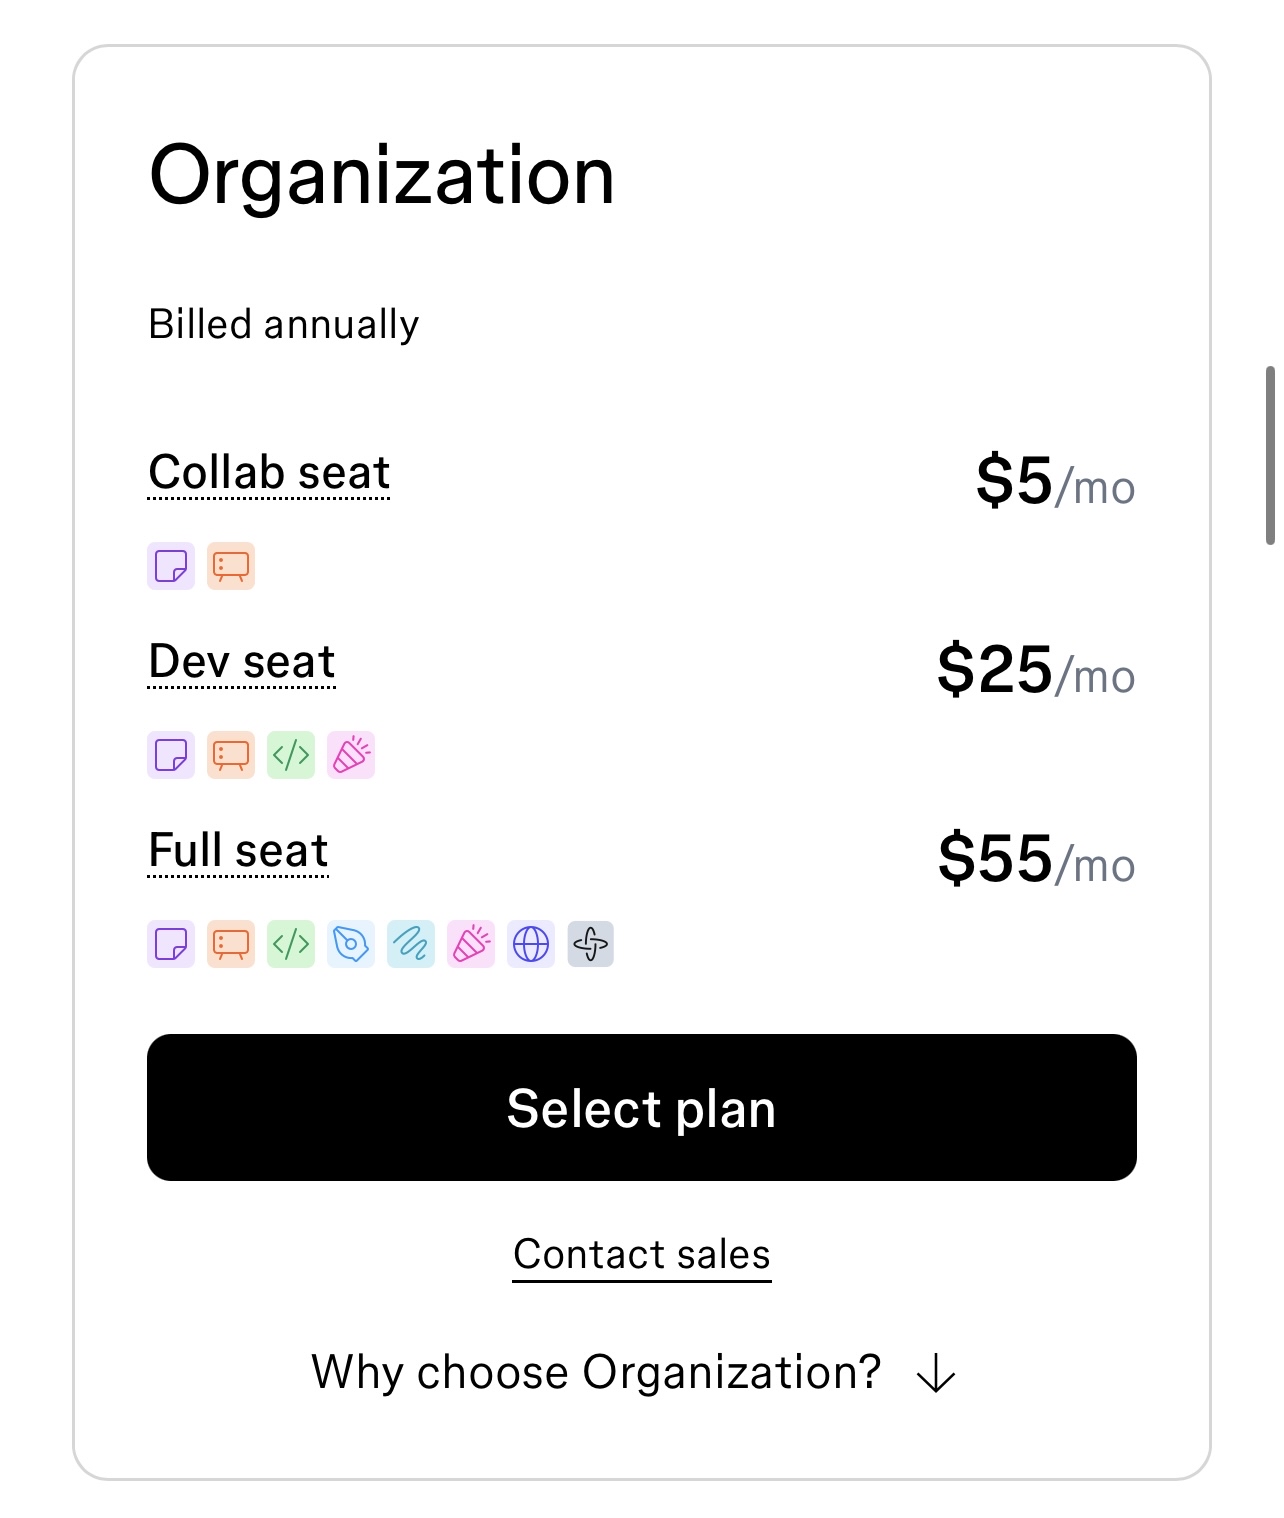Click the FigJam sticky note icon under Collab seat
1284x1518 pixels.
pos(171,566)
